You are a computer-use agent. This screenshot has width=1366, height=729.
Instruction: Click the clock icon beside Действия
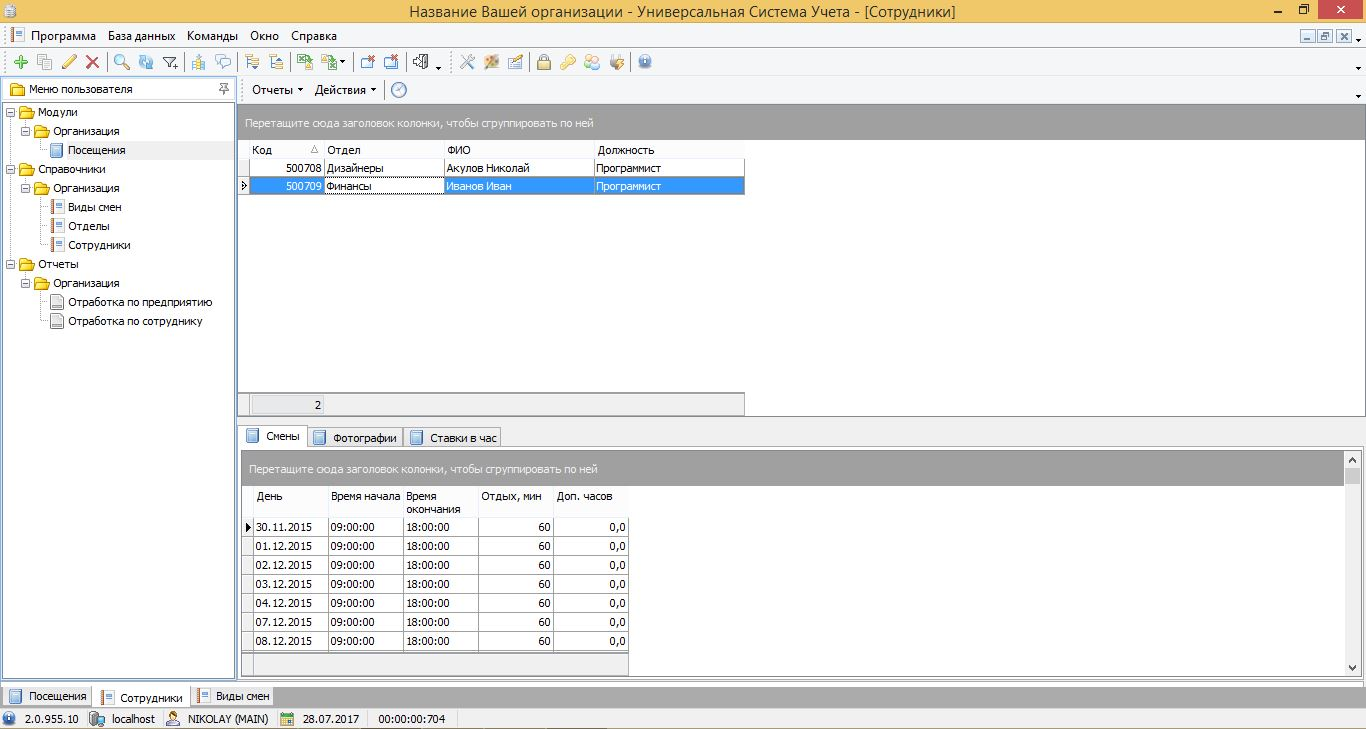[399, 90]
